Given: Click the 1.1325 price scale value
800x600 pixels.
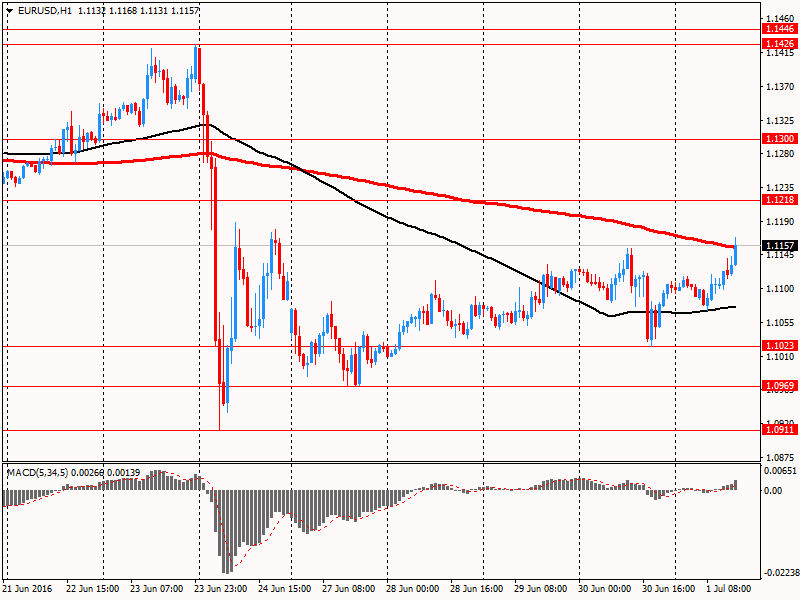Looking at the screenshot, I should point(780,121).
